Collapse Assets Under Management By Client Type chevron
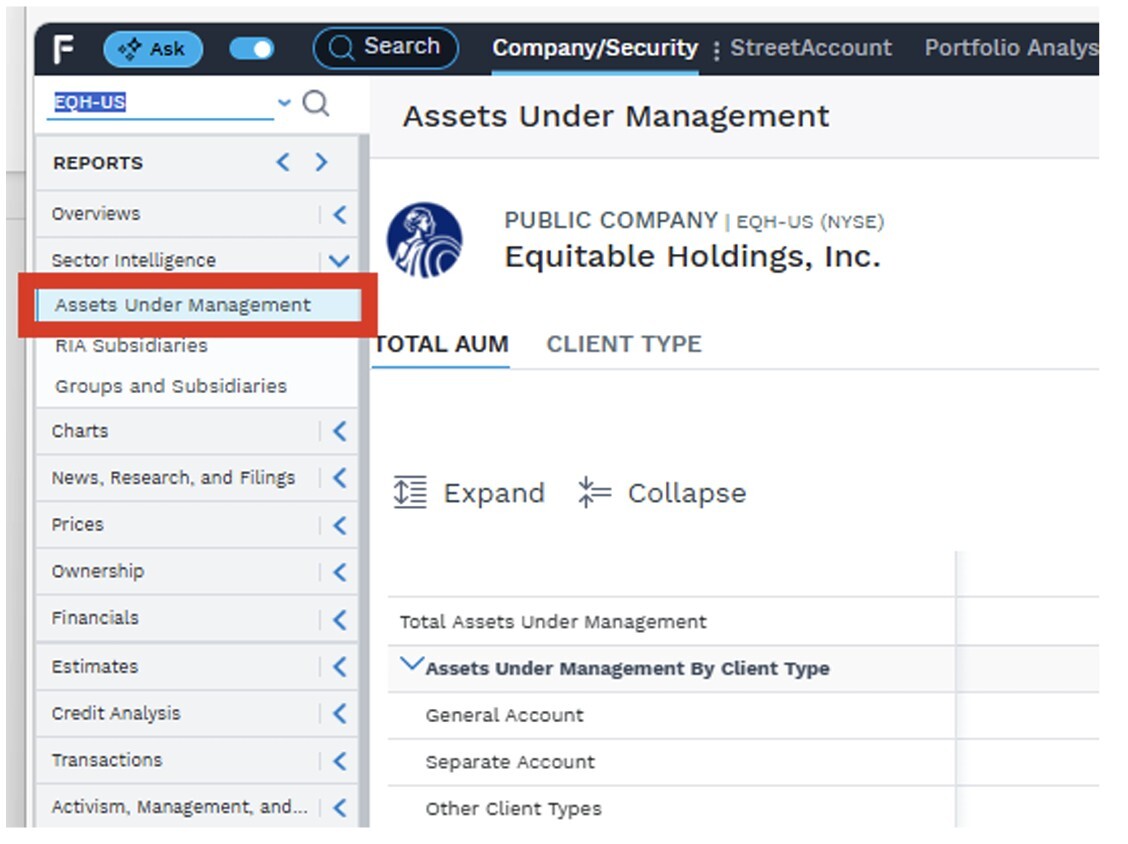 pos(411,664)
